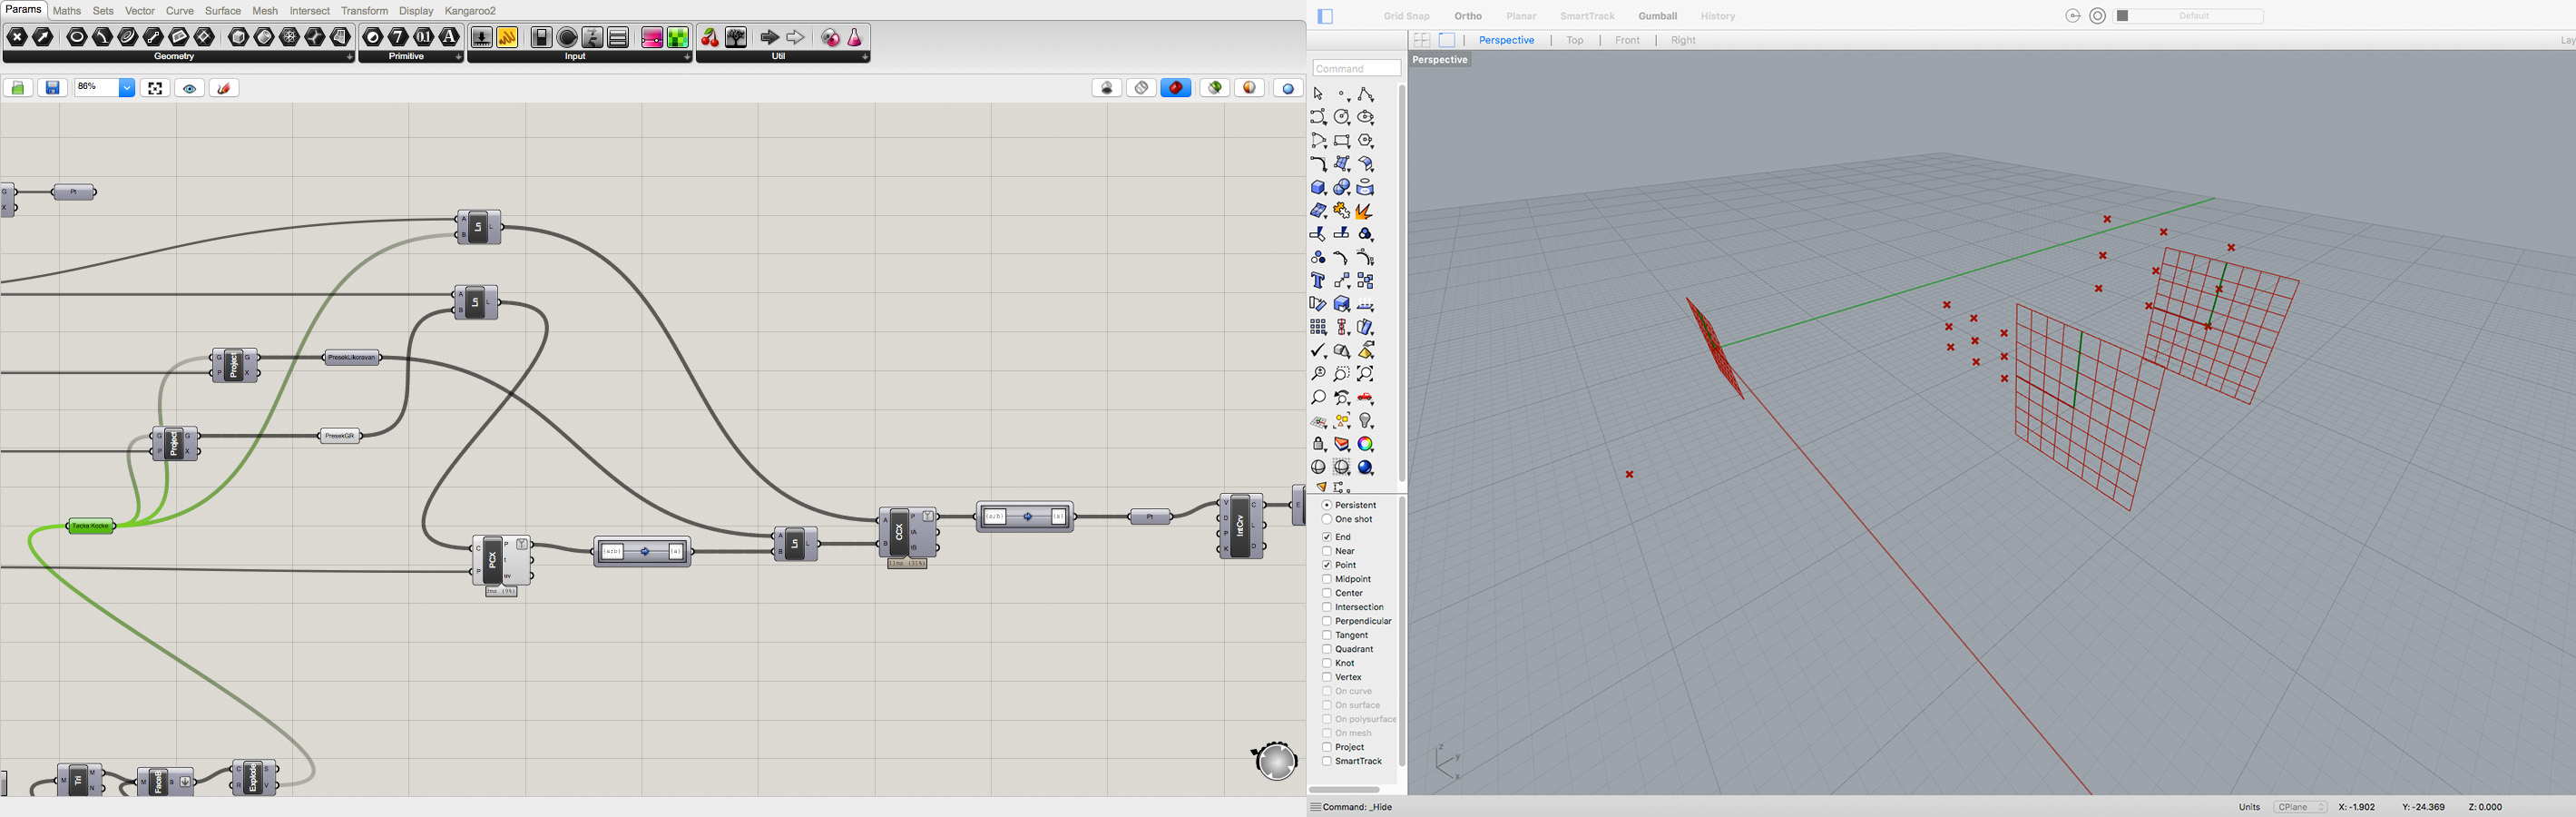Open the sketch pen tool on canvas toolbar
Viewport: 2576px width, 817px height.
[x=224, y=88]
